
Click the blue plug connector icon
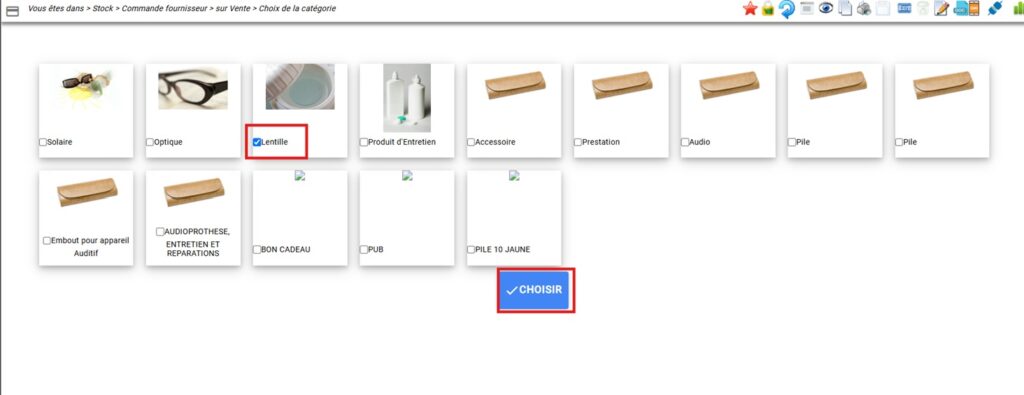[x=995, y=8]
